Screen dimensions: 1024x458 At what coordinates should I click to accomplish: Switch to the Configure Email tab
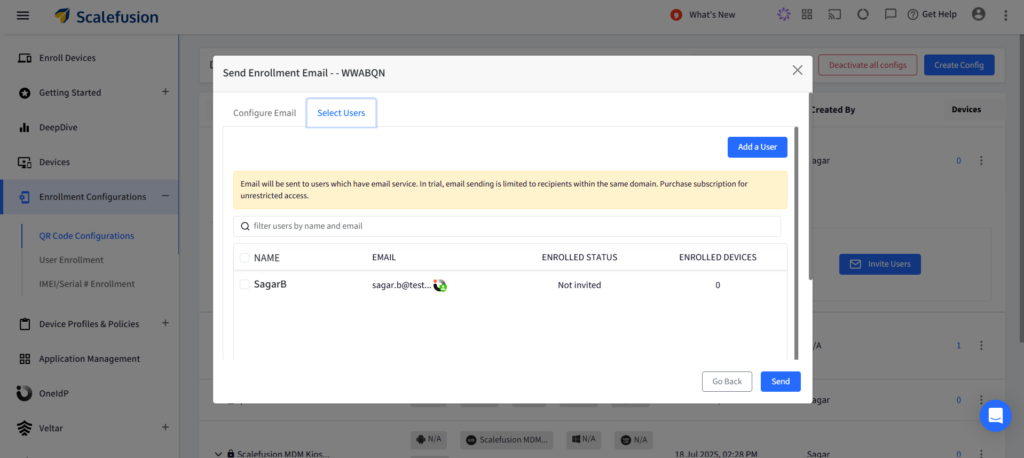point(264,113)
